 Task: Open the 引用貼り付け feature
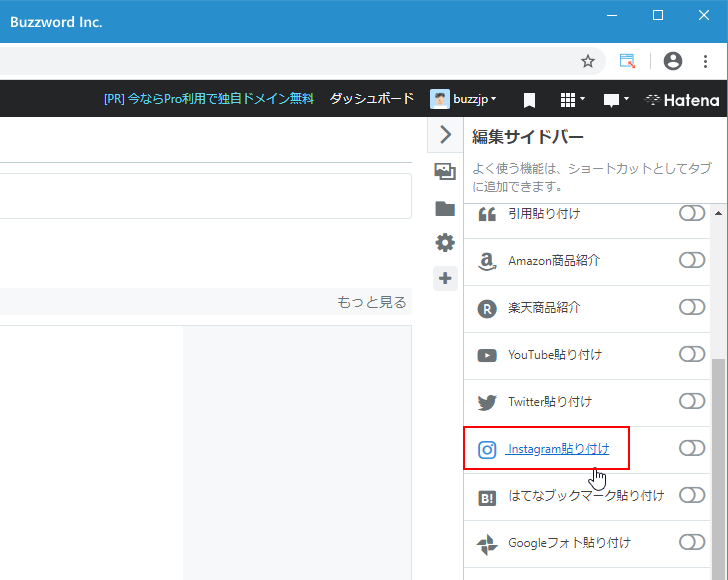(544, 214)
